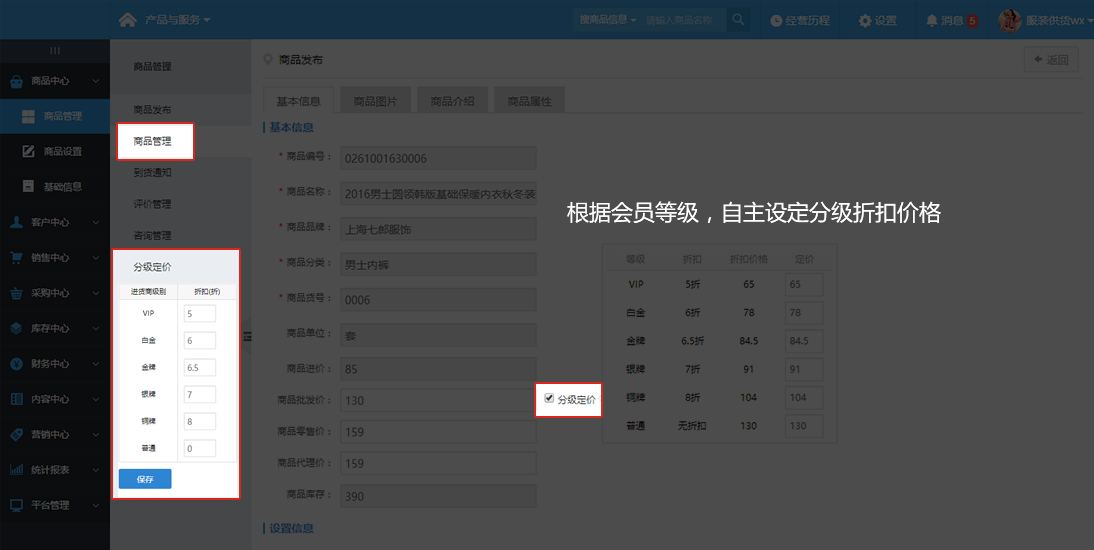Focus the 请输入商品名称 search box
The height and width of the screenshot is (550, 1094).
(683, 20)
